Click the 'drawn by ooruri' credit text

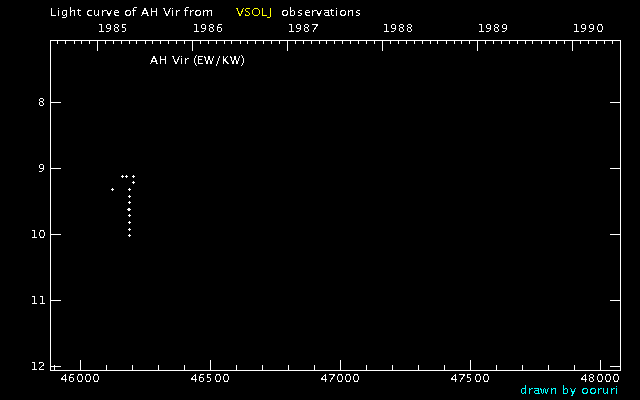[569, 390]
